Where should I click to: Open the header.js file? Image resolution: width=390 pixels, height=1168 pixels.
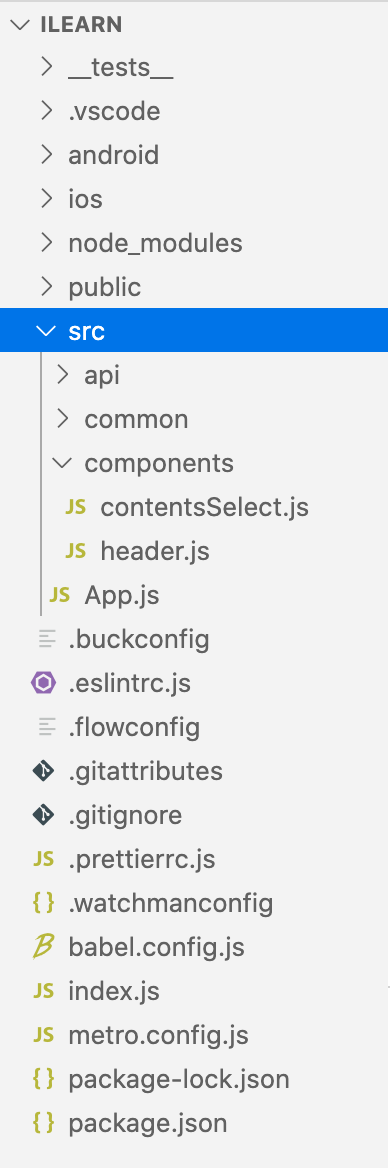155,551
